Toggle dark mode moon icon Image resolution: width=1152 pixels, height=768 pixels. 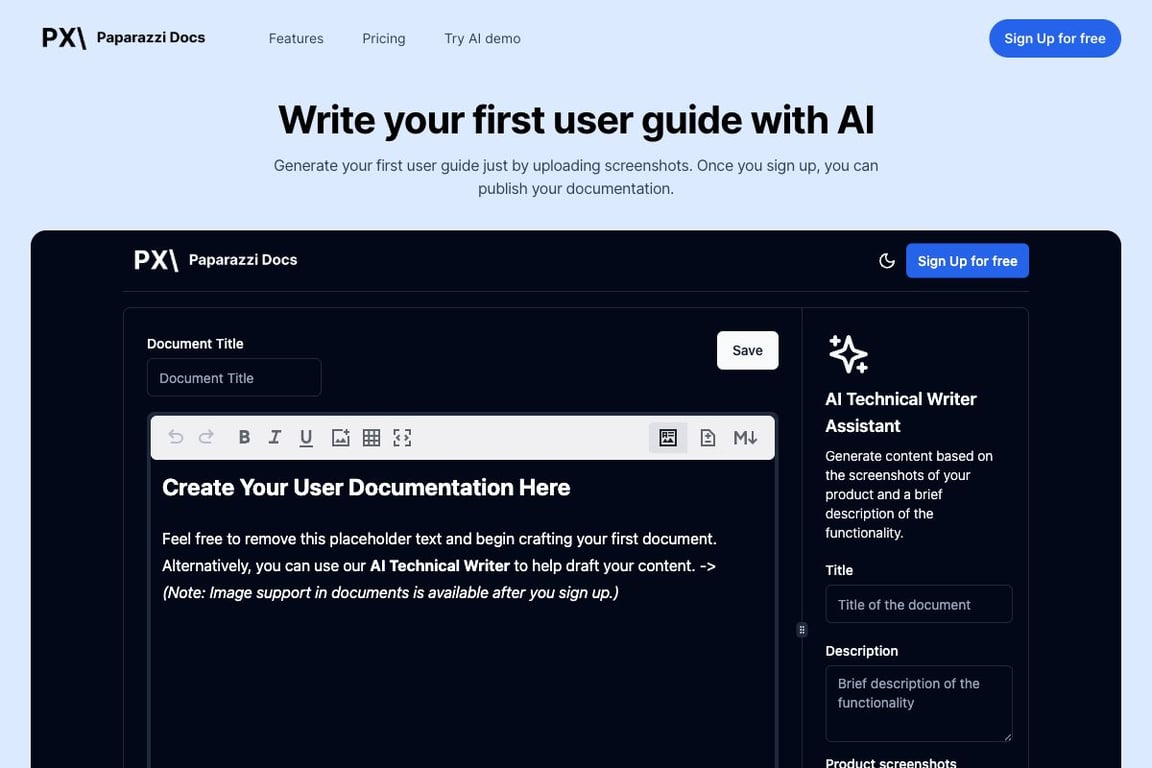887,261
